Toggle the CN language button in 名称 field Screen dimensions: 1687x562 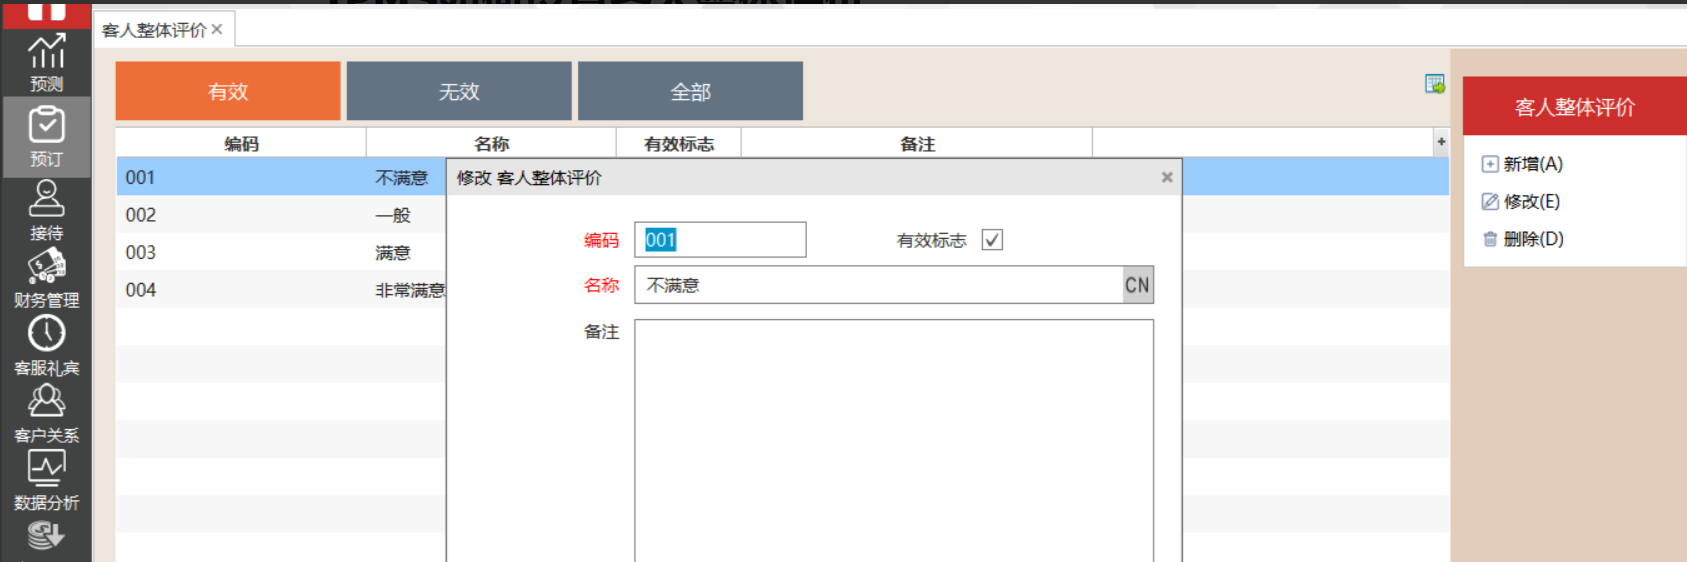1137,285
